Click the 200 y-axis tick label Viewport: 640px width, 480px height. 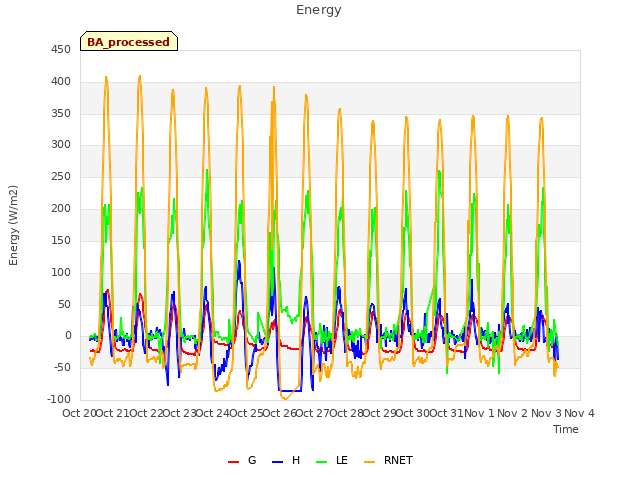click(61, 209)
